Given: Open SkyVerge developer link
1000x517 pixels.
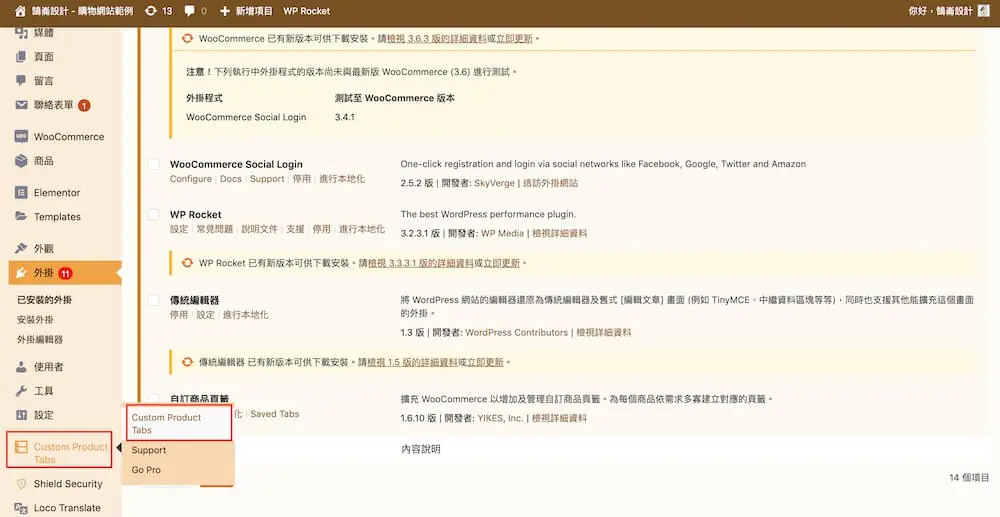Looking at the screenshot, I should click(x=494, y=183).
